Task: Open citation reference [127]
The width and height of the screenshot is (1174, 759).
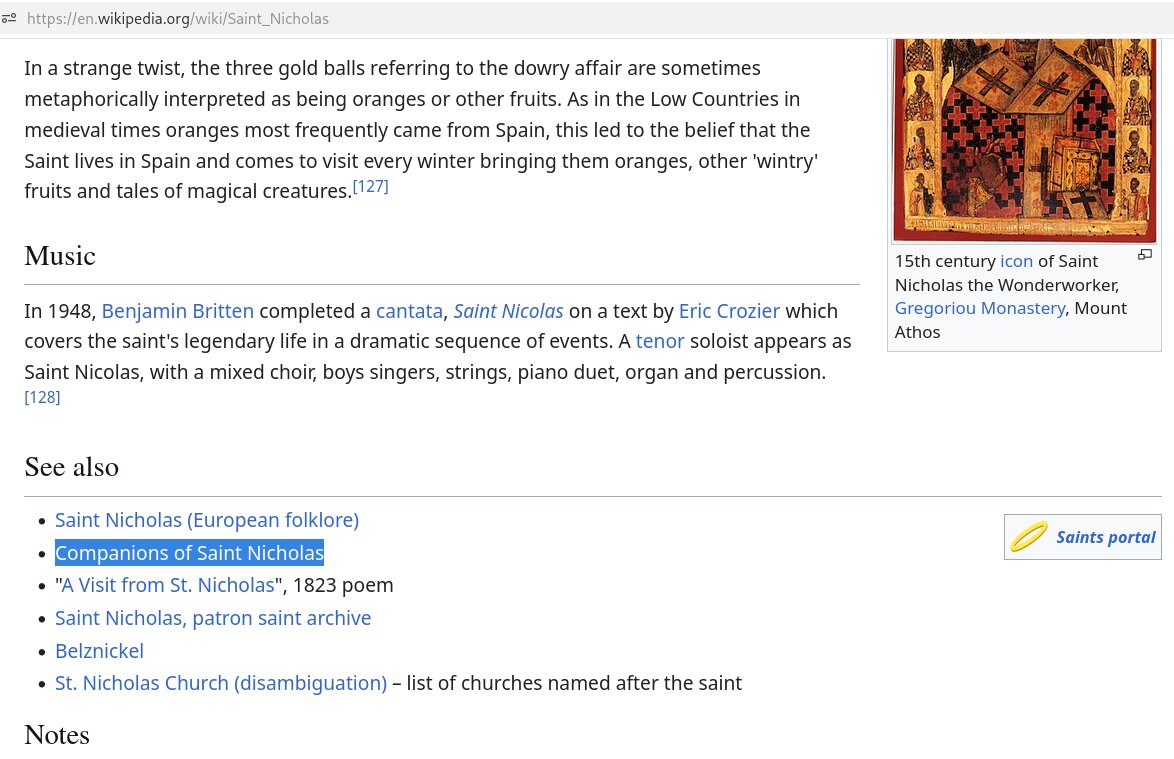Action: 370,187
